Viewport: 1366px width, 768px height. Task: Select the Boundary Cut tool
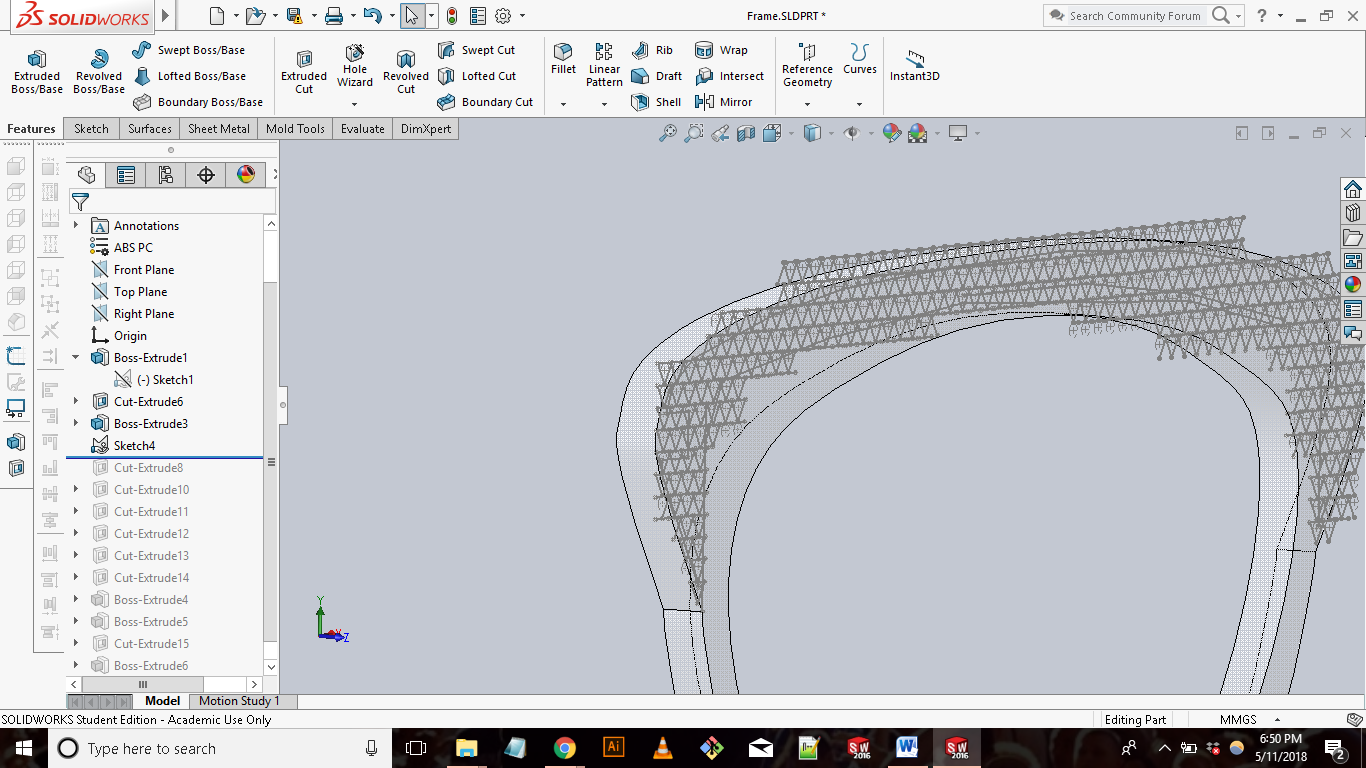coord(485,102)
